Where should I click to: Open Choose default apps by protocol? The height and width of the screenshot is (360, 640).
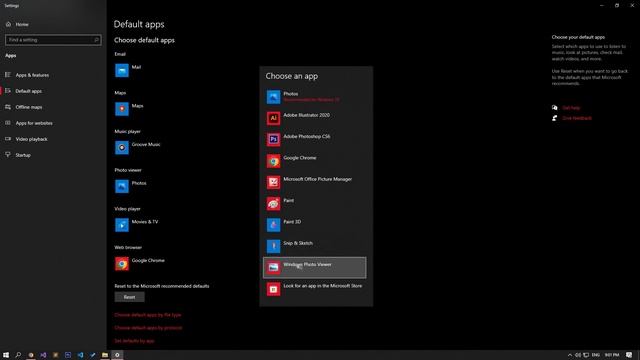tap(148, 328)
